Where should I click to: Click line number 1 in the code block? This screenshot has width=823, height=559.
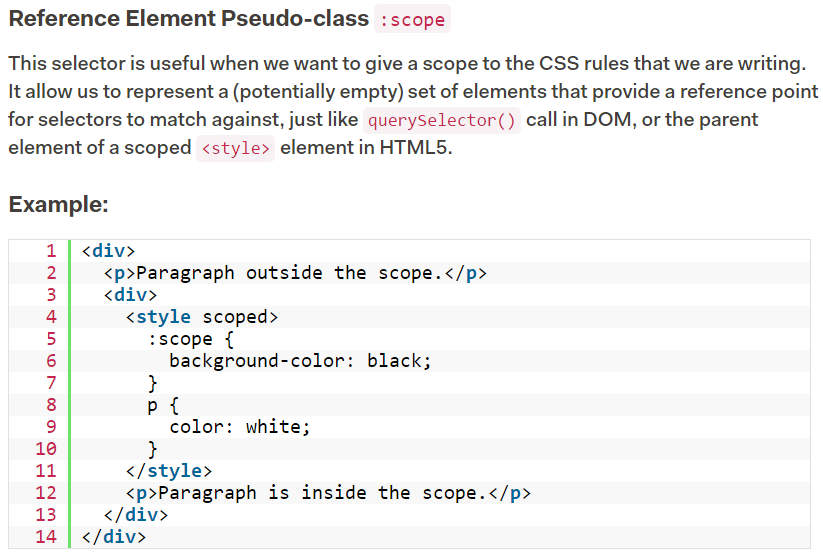[x=51, y=251]
